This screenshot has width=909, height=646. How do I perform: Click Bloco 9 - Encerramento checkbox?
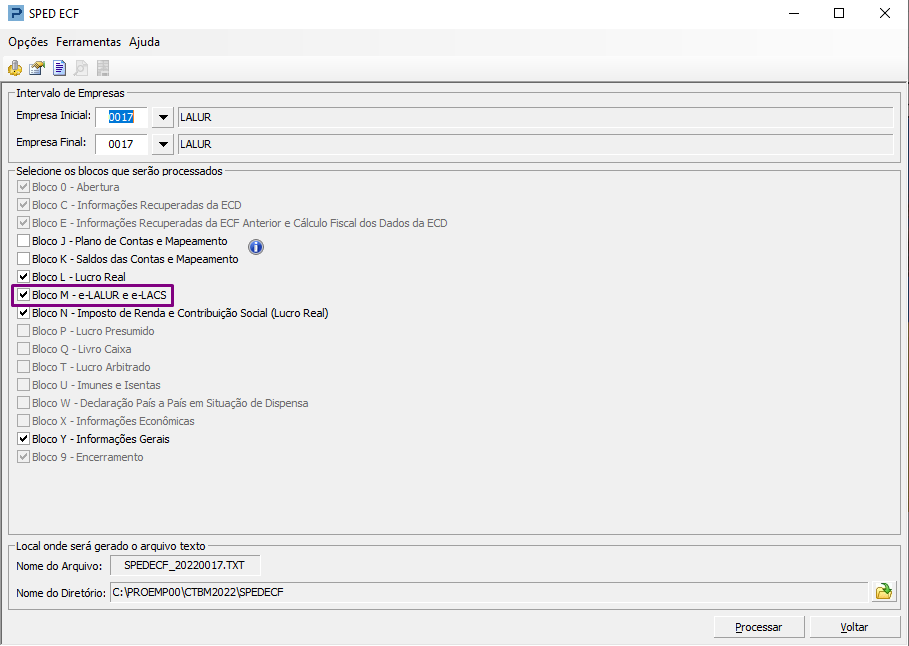point(23,456)
